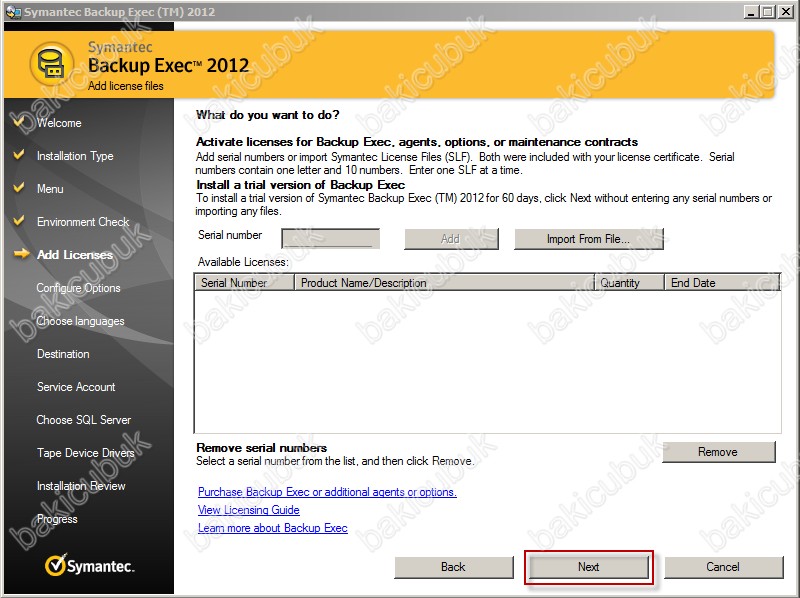Click the Symantec logo at sidebar bottom
Viewport: 800px width, 598px height.
click(x=89, y=565)
